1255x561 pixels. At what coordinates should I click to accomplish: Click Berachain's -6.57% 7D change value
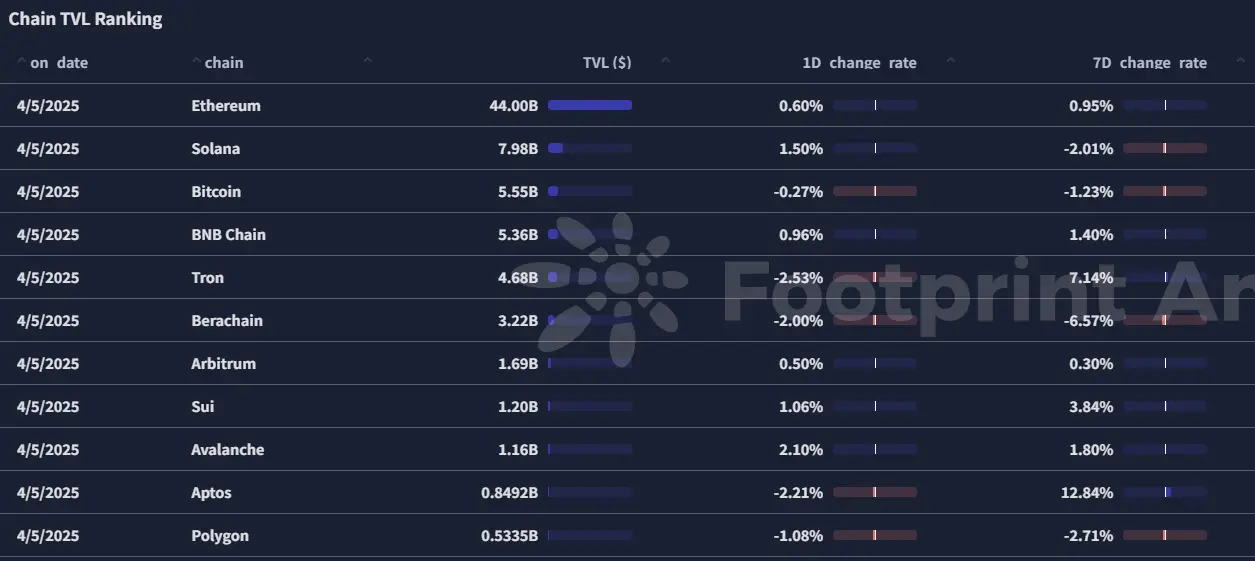(1089, 321)
